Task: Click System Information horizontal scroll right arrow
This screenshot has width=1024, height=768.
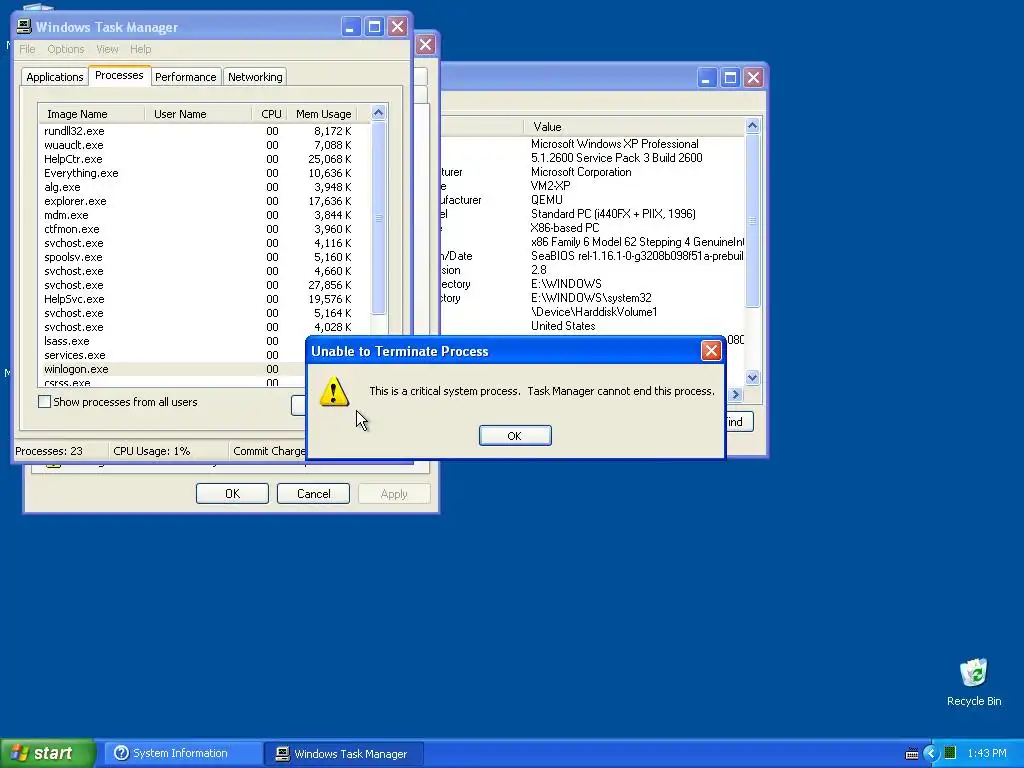Action: (x=736, y=394)
